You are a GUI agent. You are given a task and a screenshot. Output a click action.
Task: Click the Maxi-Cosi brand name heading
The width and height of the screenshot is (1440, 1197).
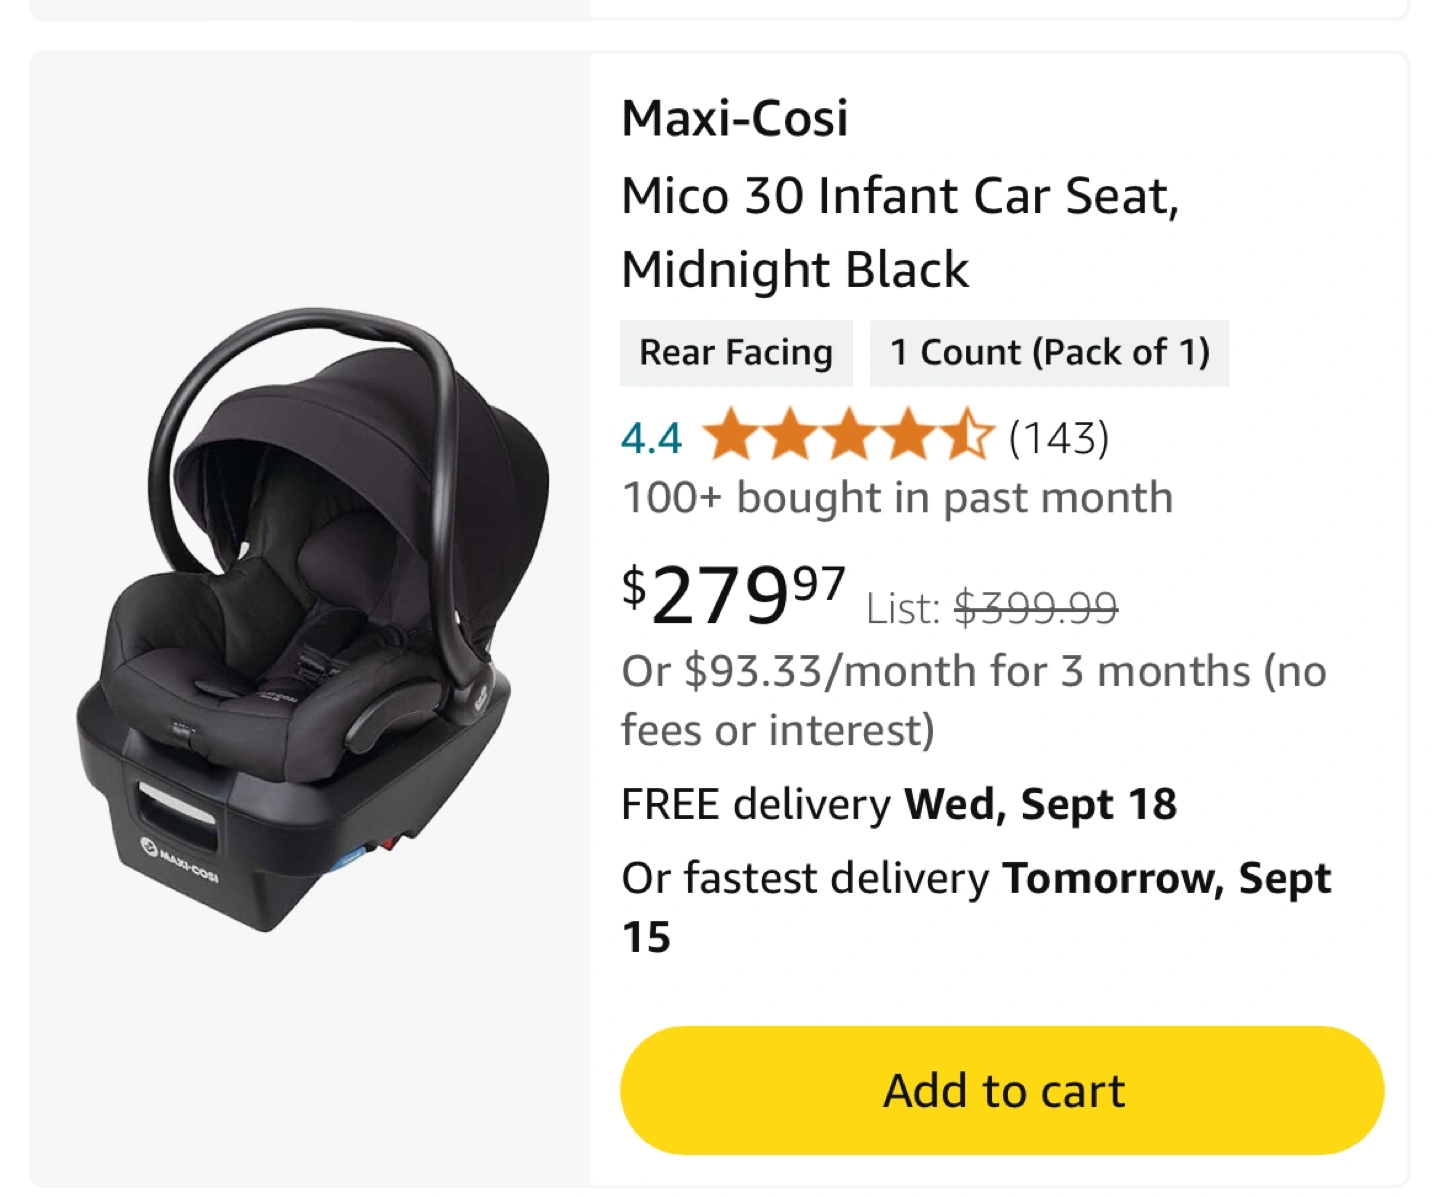735,118
